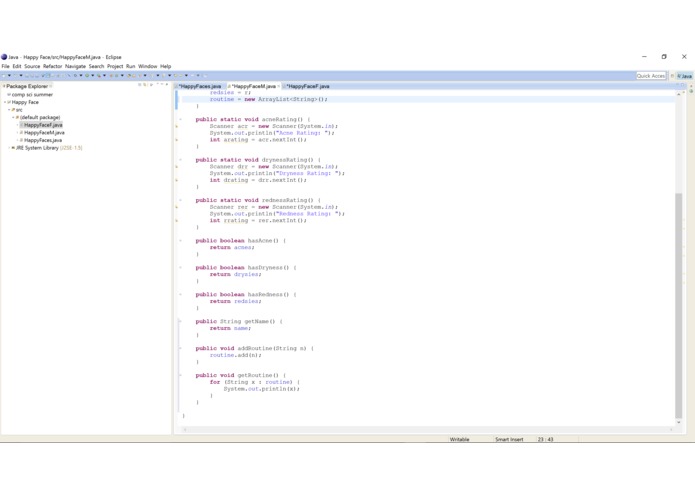The image size is (695, 494).
Task: Click warning marker beside Scanner acr line
Action: [177, 126]
